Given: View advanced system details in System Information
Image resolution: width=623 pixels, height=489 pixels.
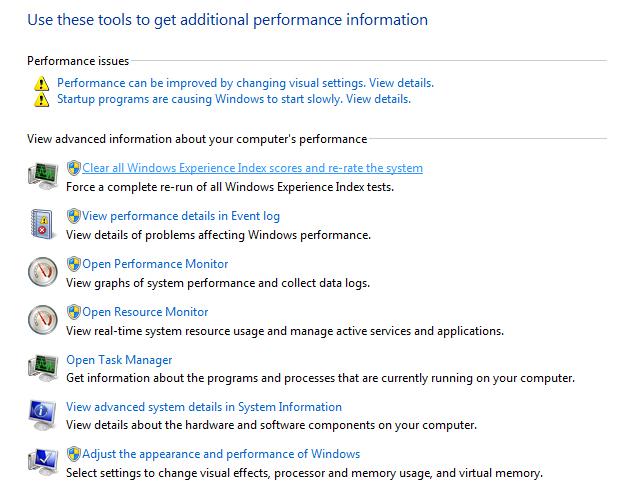Looking at the screenshot, I should click(x=204, y=407).
